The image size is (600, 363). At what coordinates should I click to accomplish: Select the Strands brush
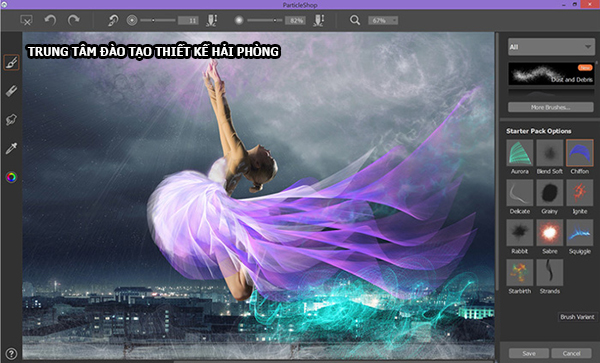tap(549, 273)
